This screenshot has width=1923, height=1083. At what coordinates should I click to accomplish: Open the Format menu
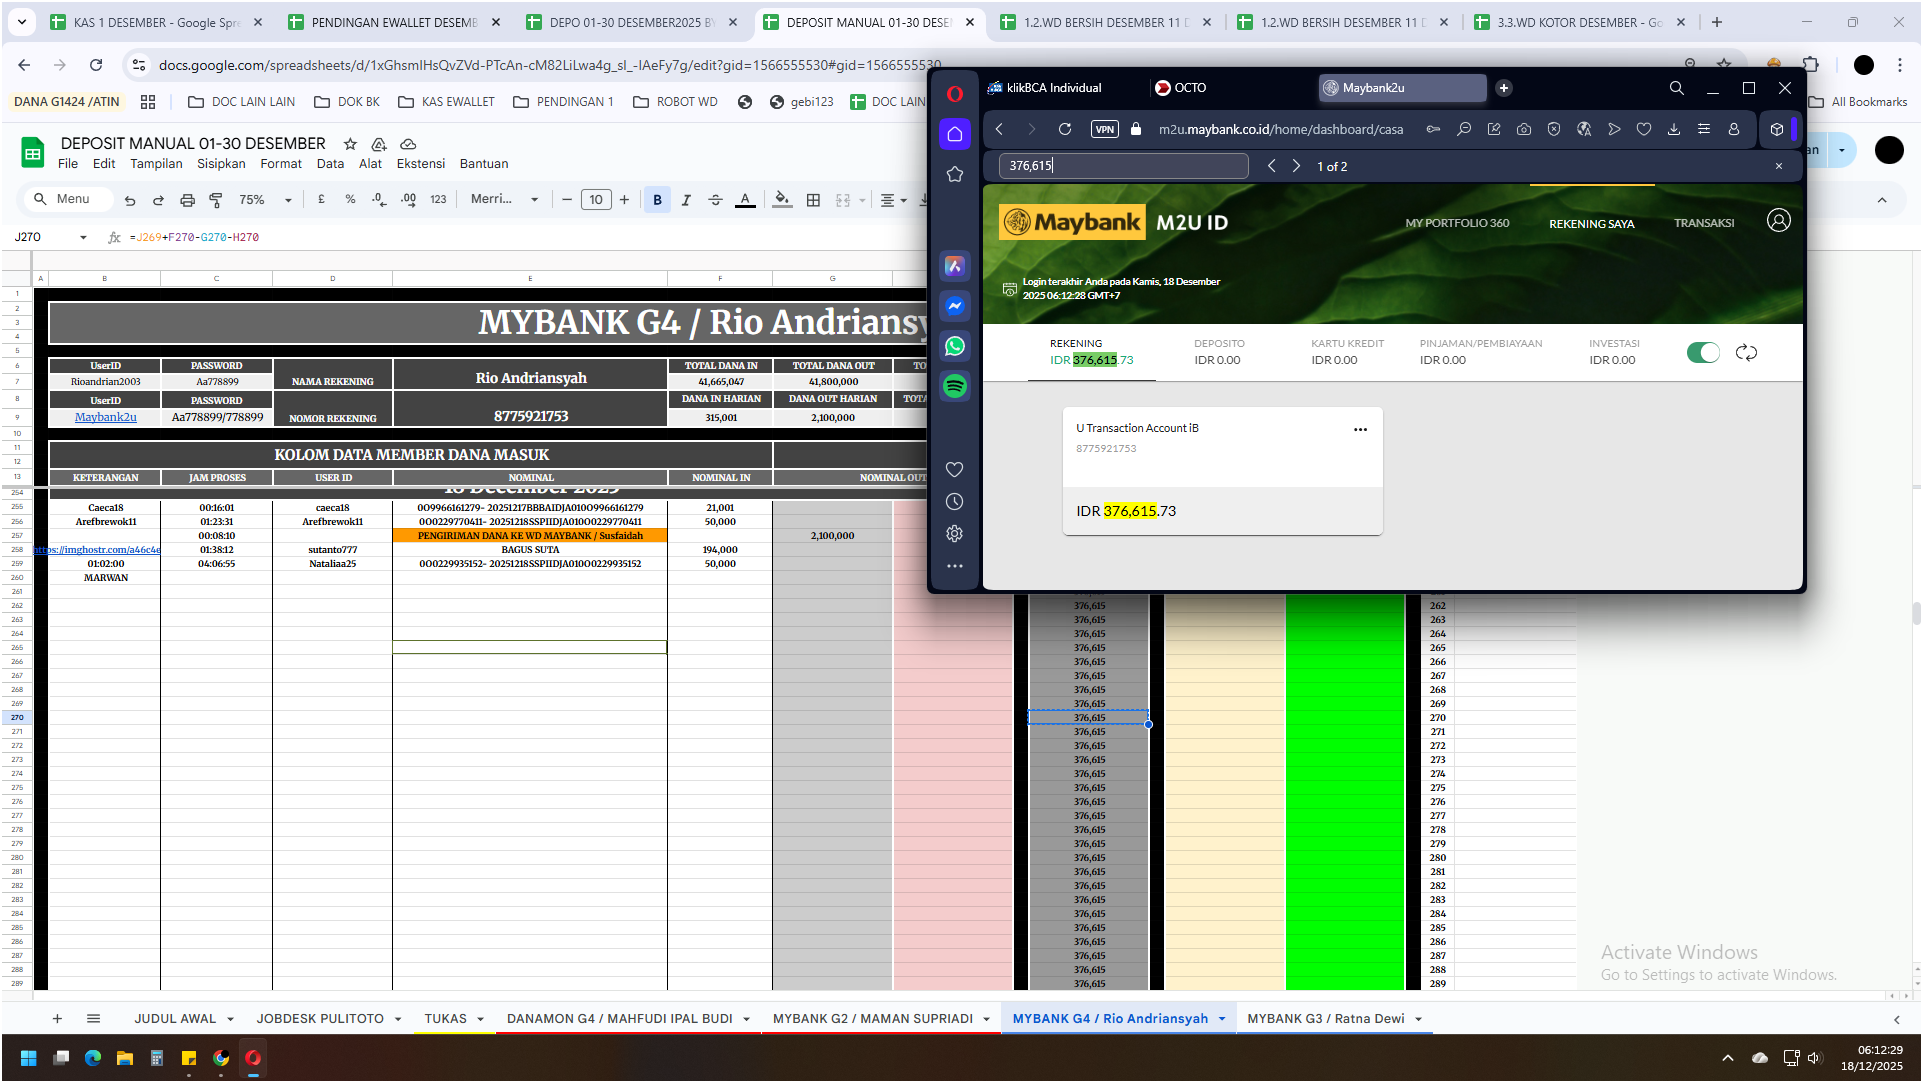point(280,164)
